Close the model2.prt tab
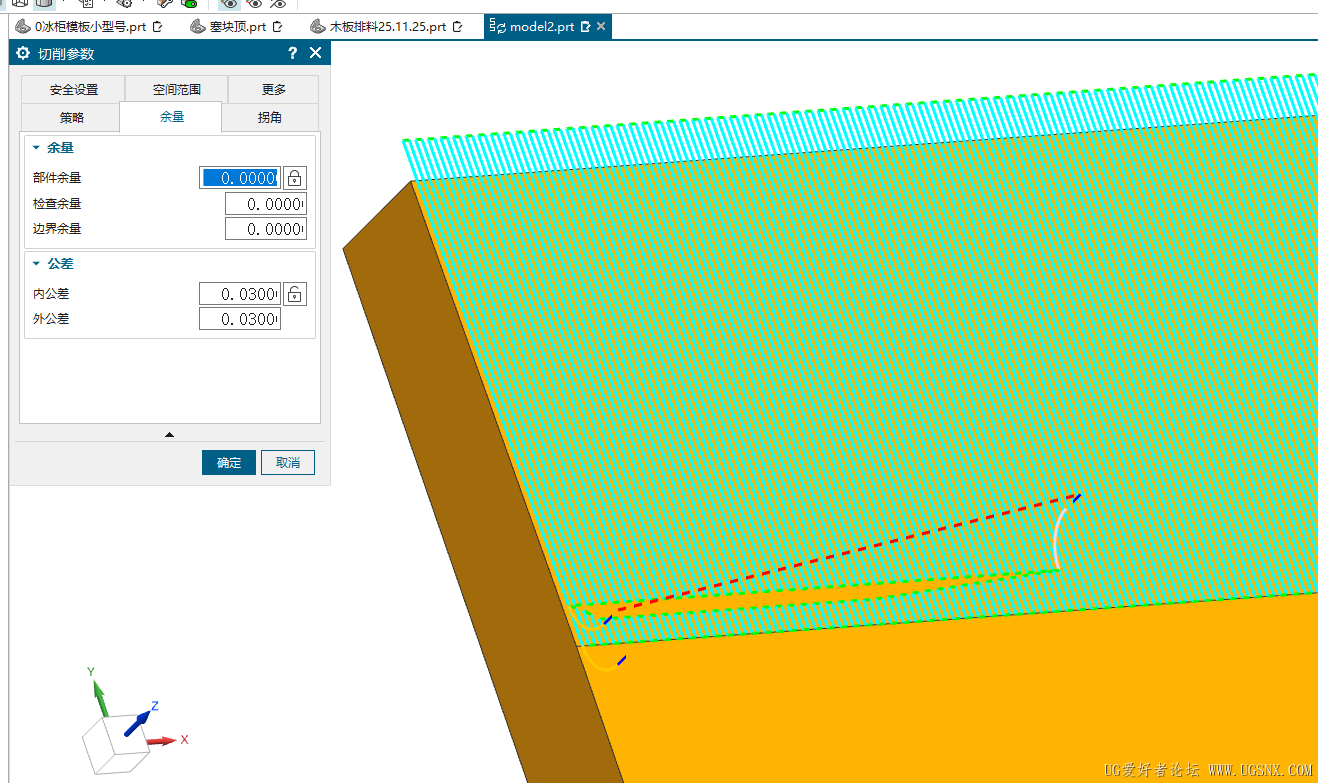This screenshot has height=783, width=1318. pyautogui.click(x=601, y=27)
